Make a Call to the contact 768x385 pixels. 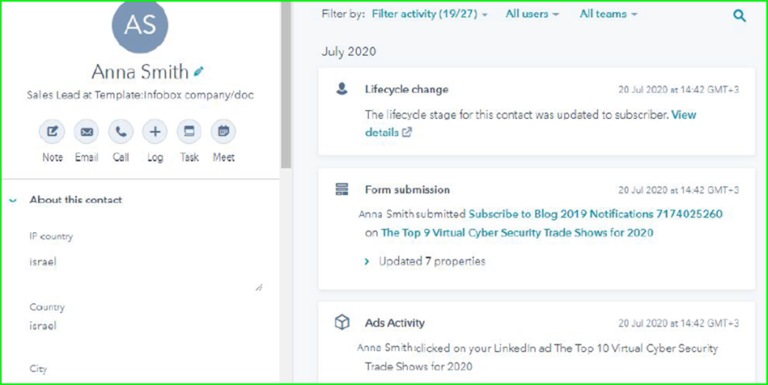tap(120, 132)
